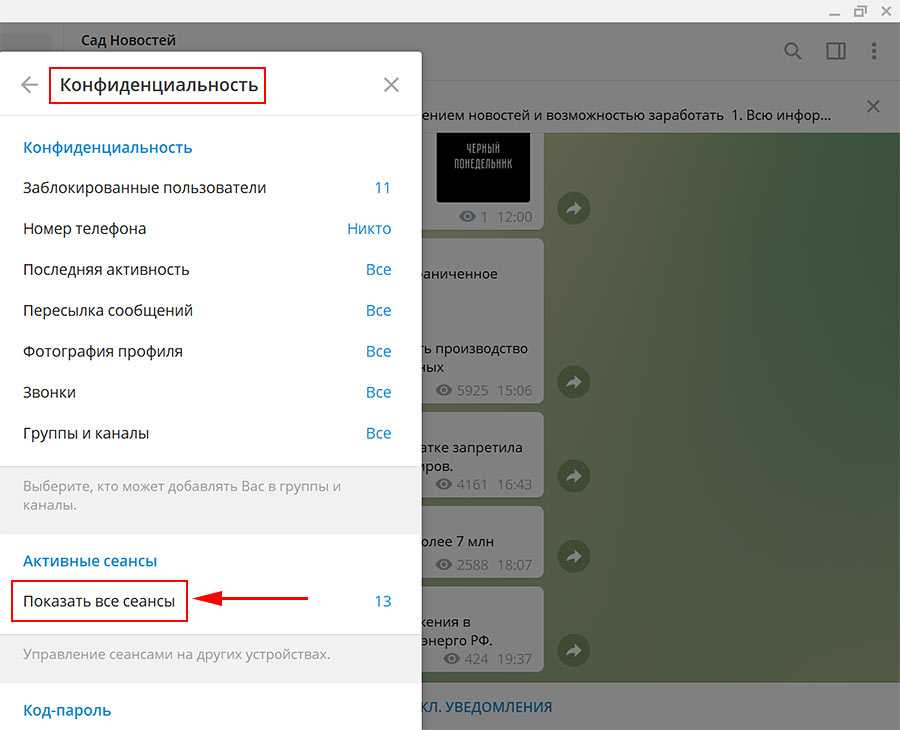Select Фотография профиля privacy setting

[x=207, y=352]
